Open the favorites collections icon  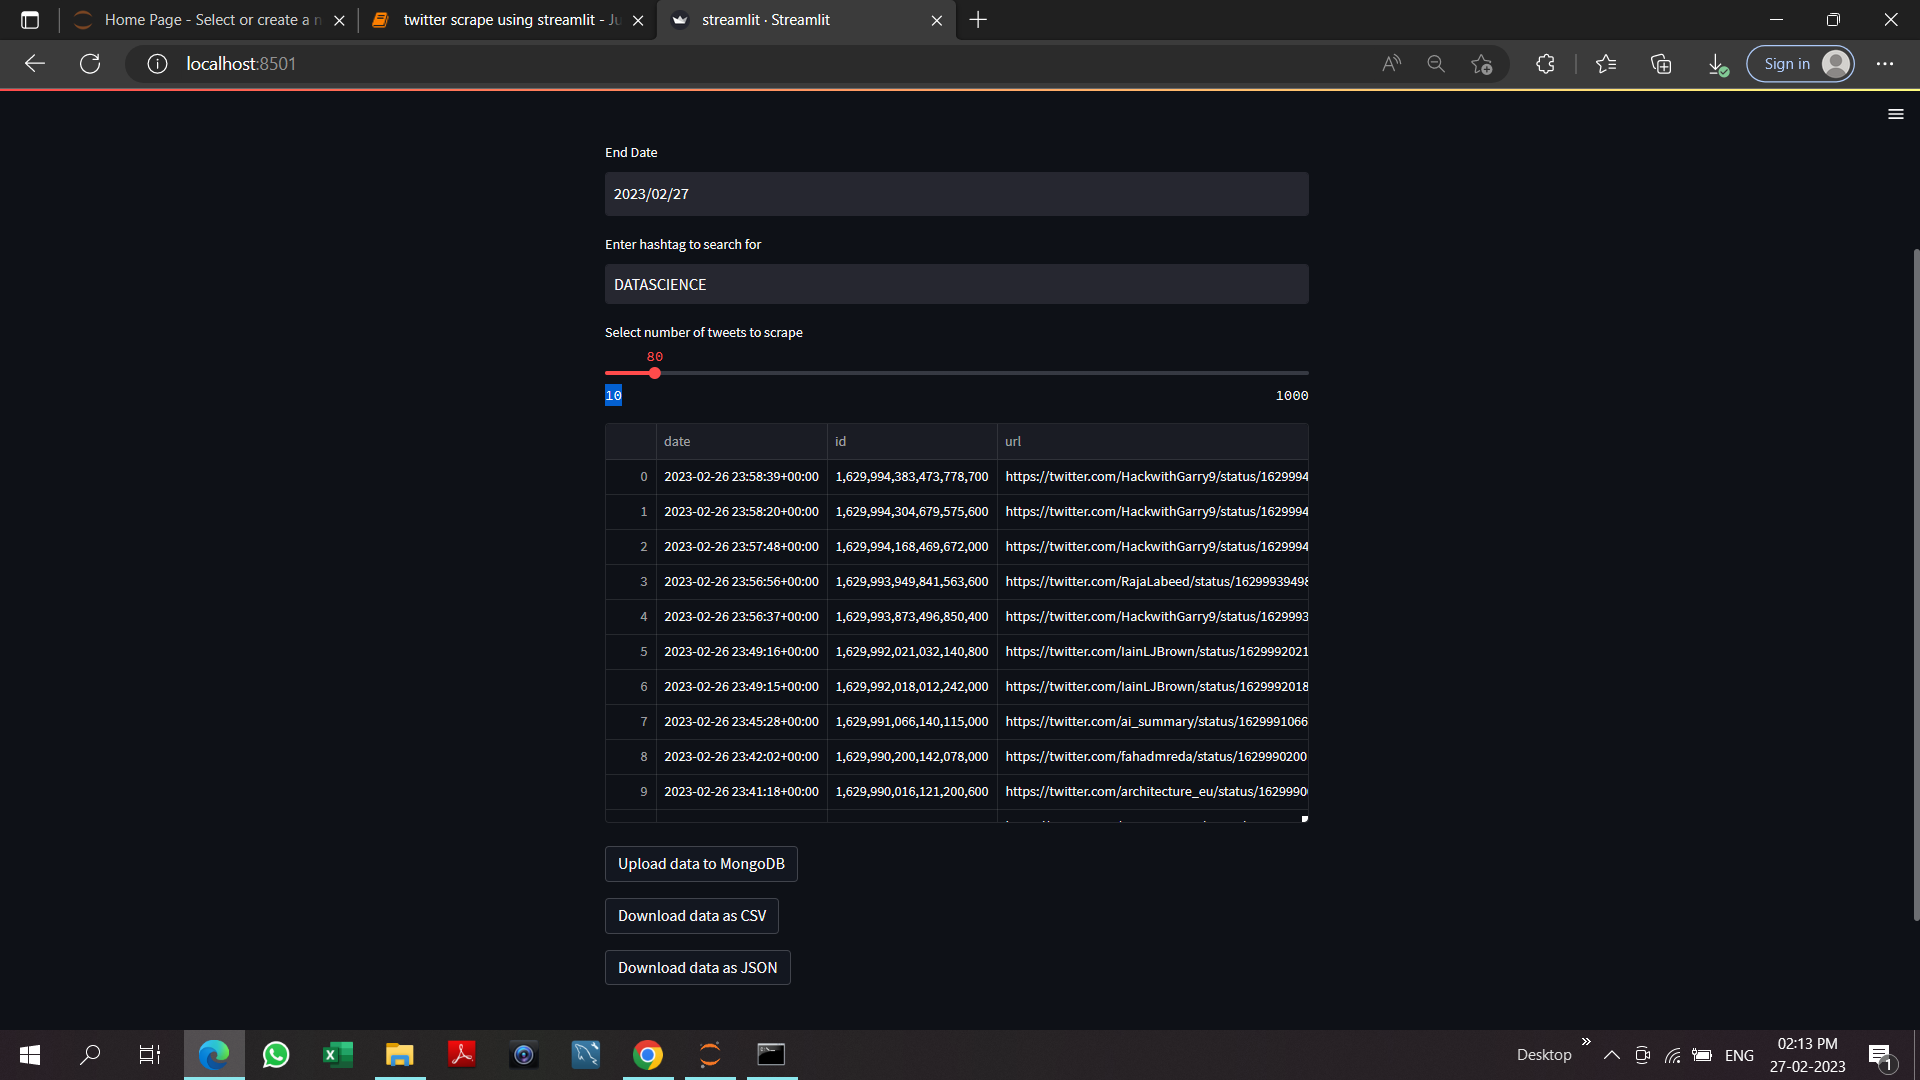(x=1661, y=63)
